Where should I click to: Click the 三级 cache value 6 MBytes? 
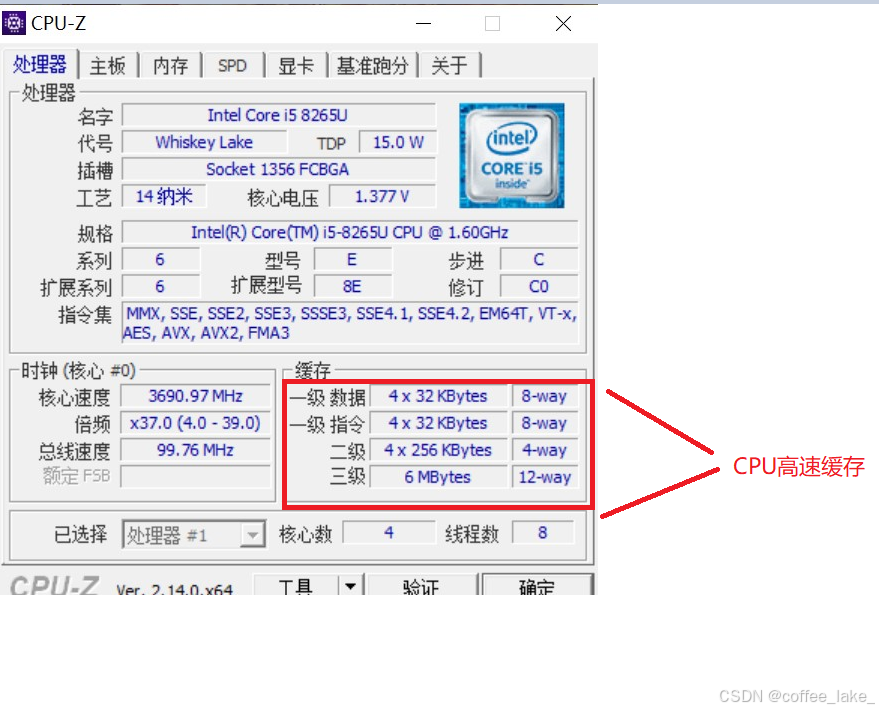point(438,477)
